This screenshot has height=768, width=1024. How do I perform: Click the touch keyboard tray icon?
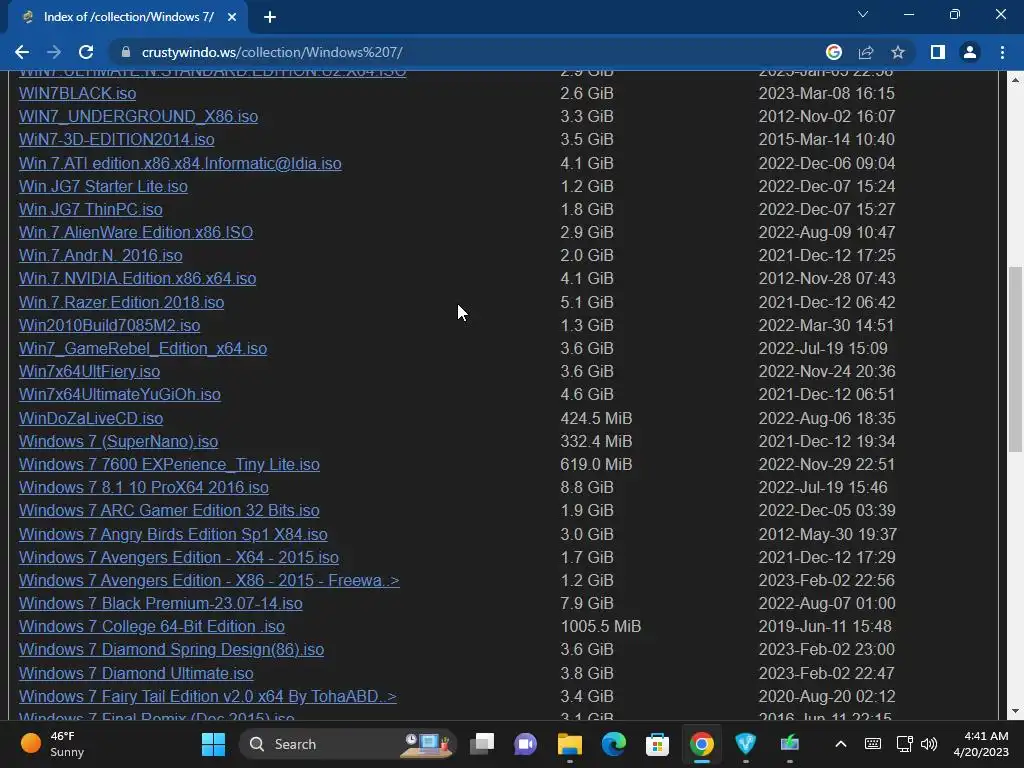(872, 744)
